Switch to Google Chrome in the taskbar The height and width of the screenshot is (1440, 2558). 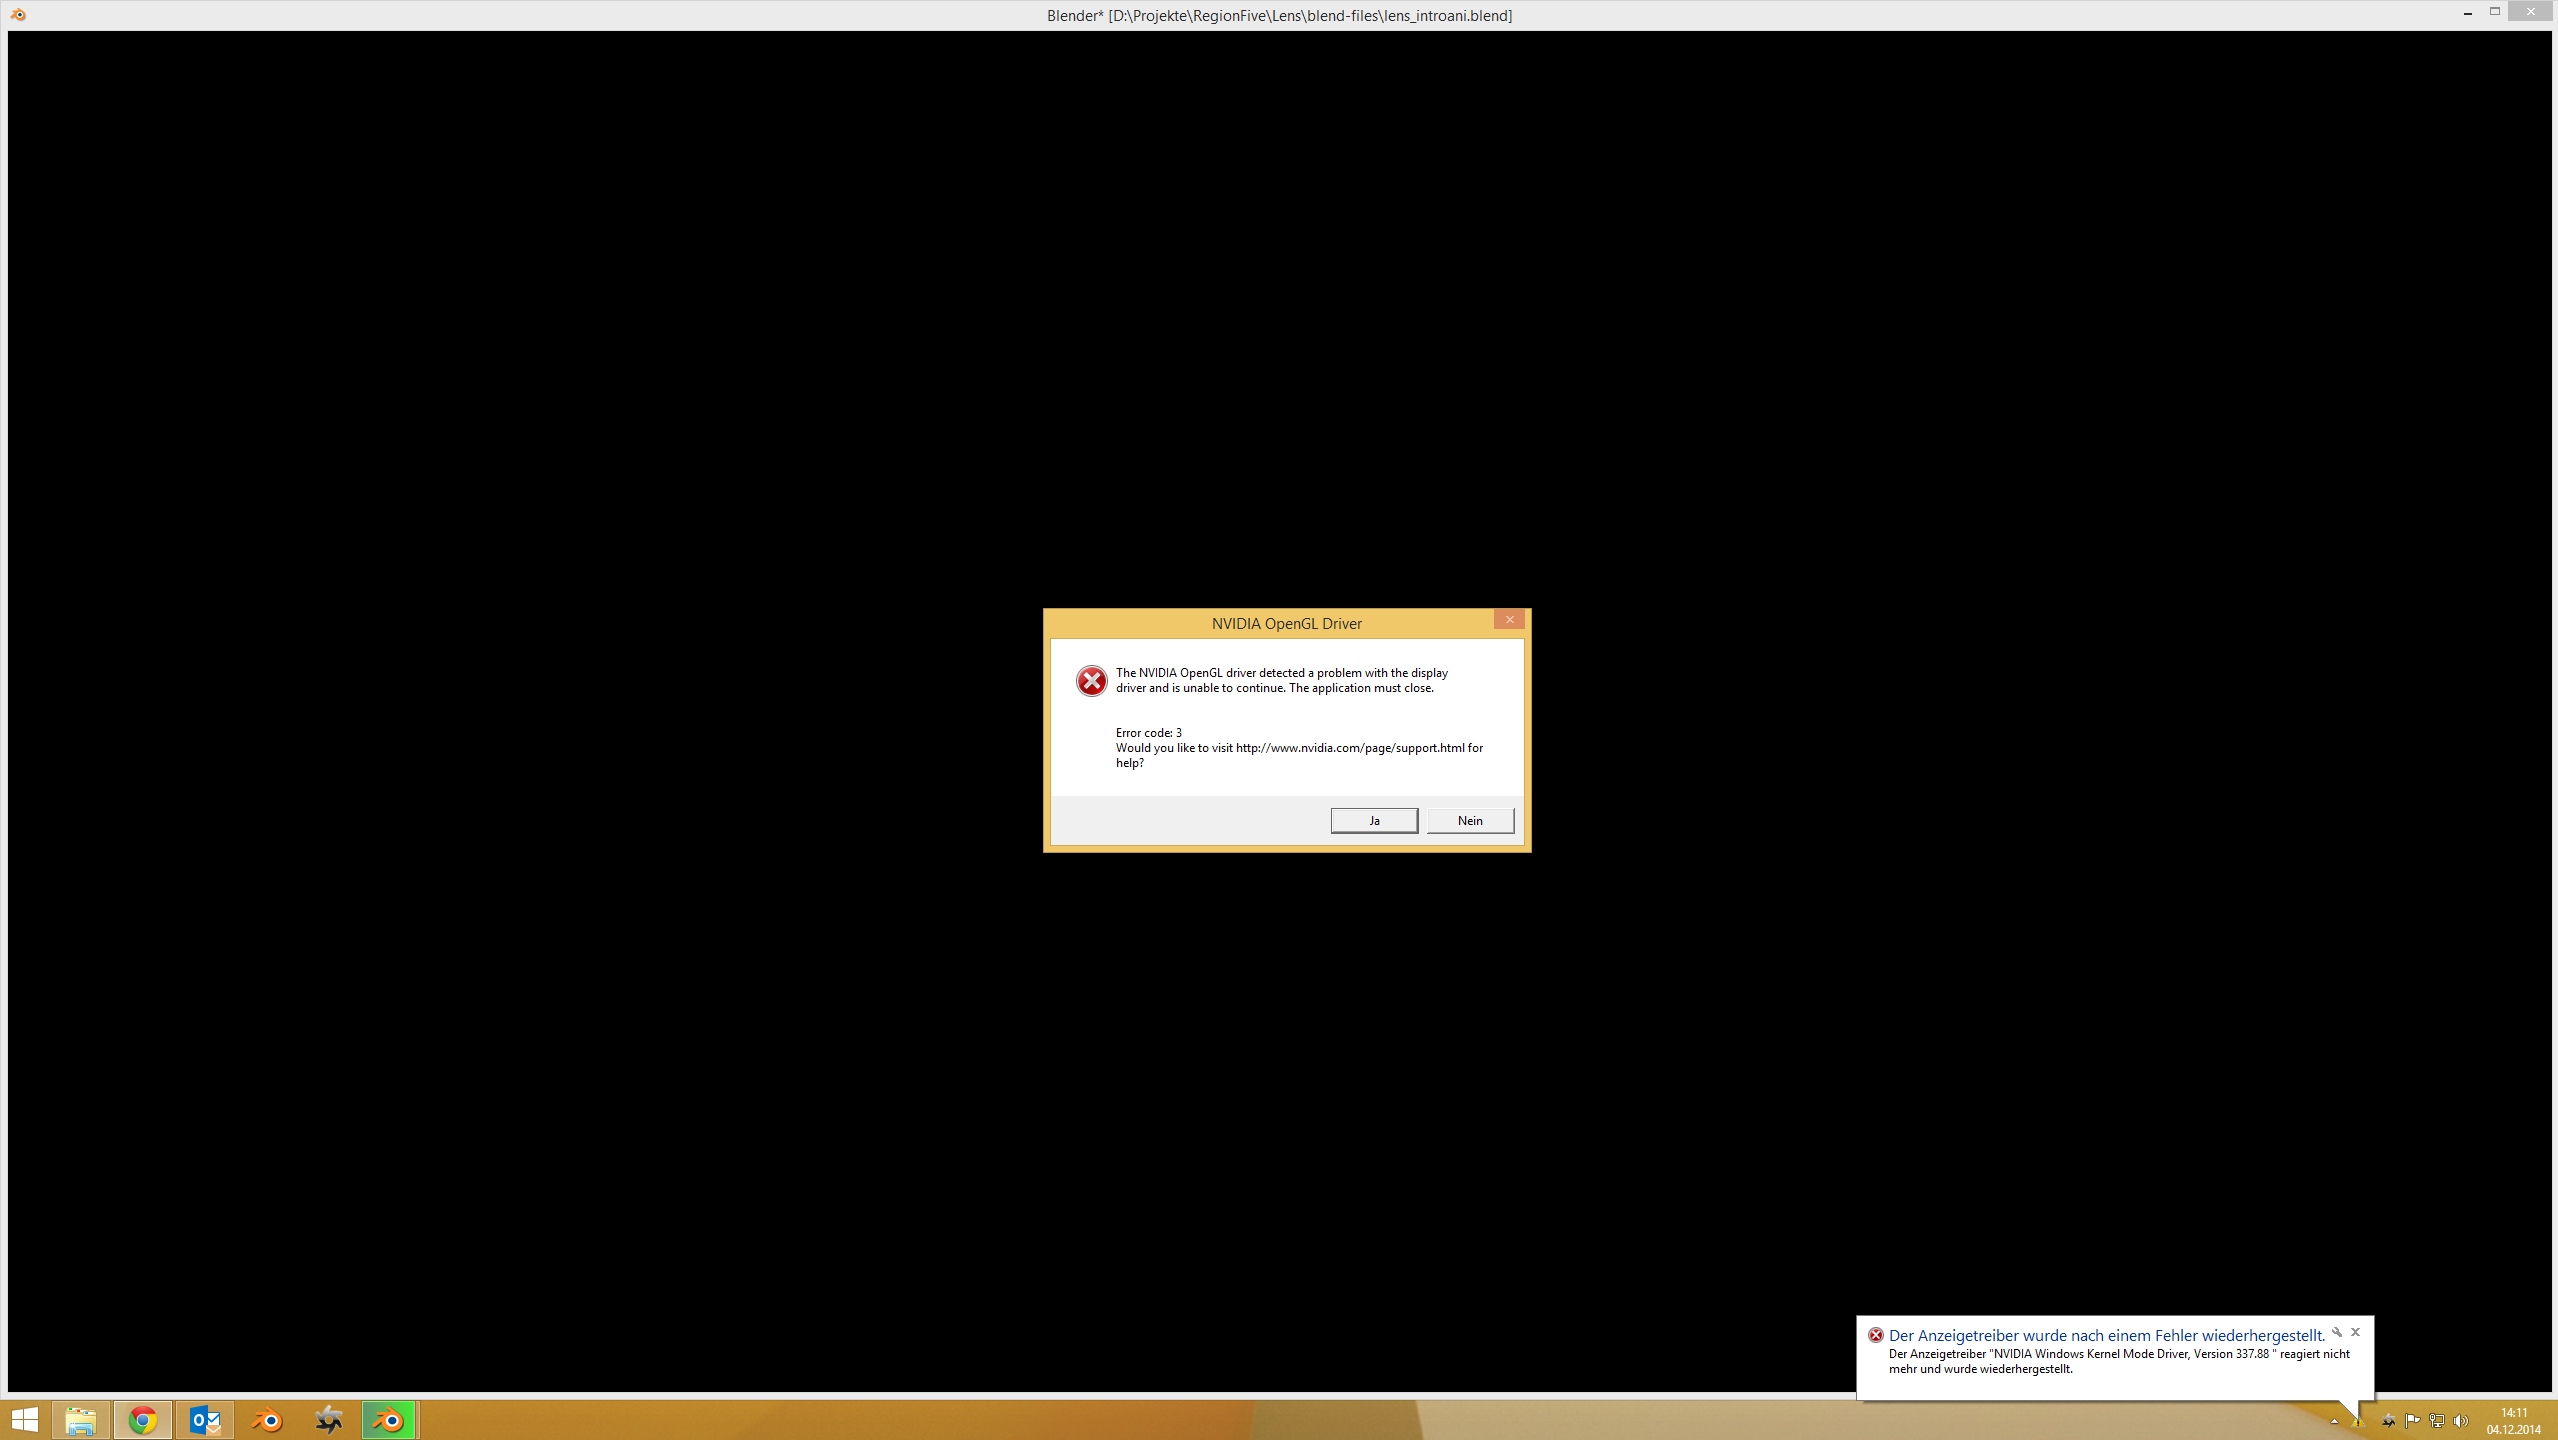(143, 1419)
